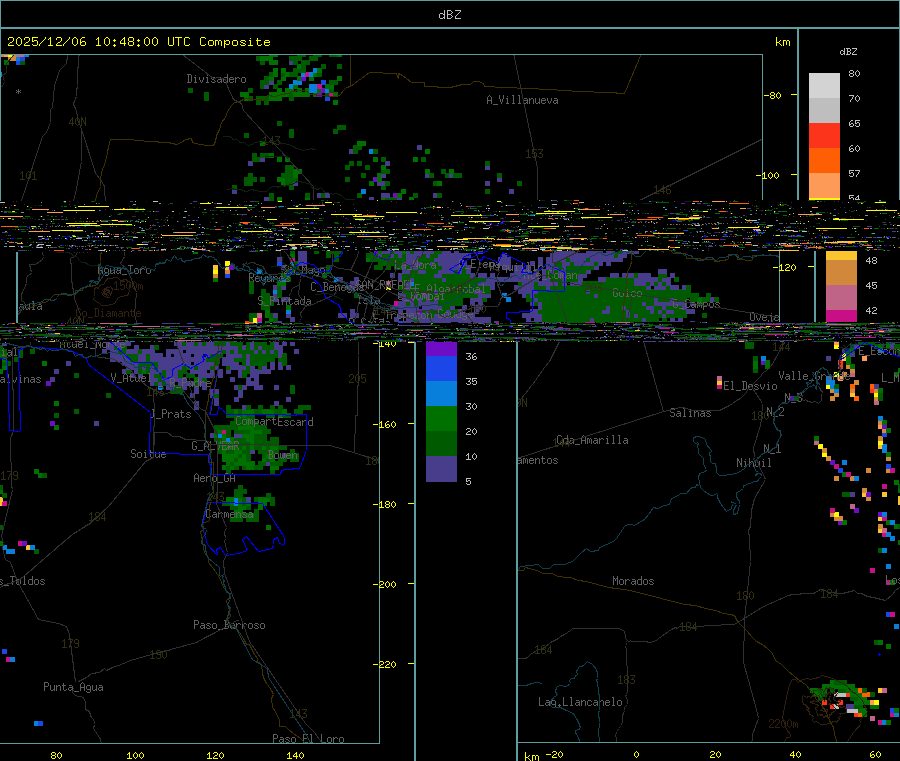Click the Paso_El_Loro label
Viewport: 900px width, 761px height.
point(308,738)
